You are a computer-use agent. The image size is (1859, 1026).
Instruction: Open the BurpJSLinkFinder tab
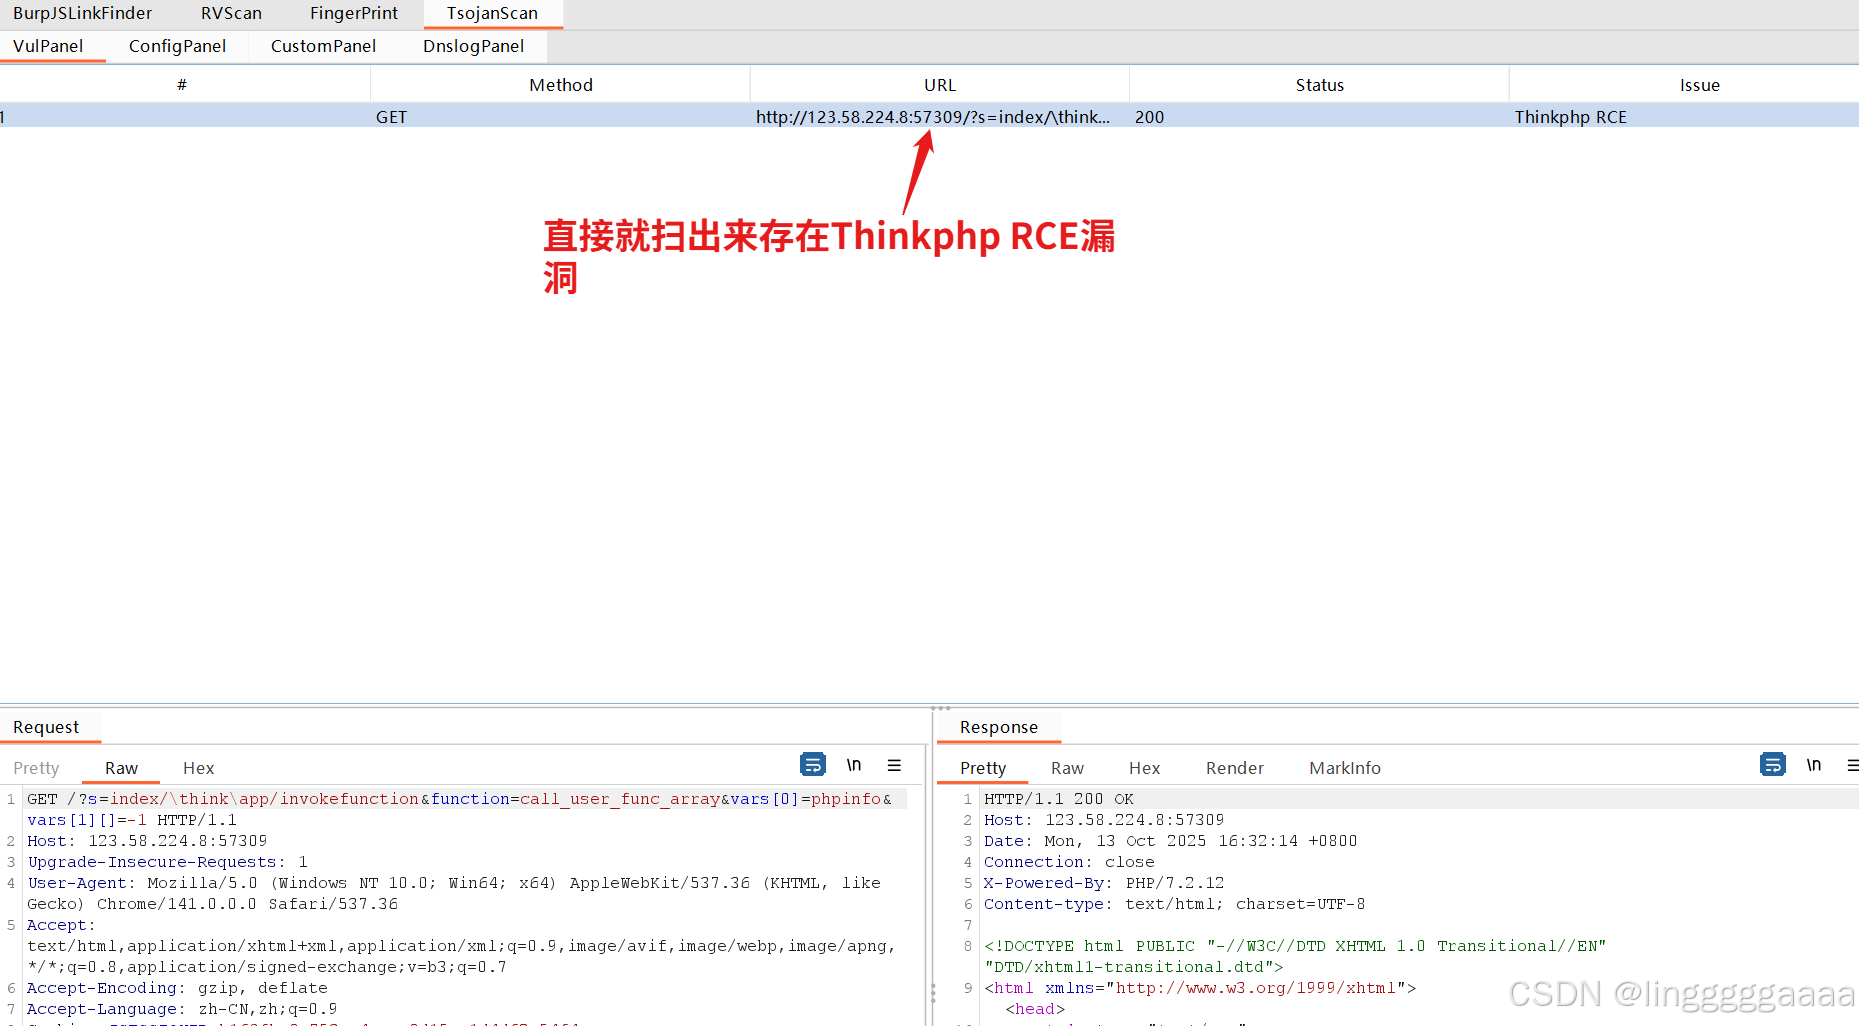(x=83, y=13)
